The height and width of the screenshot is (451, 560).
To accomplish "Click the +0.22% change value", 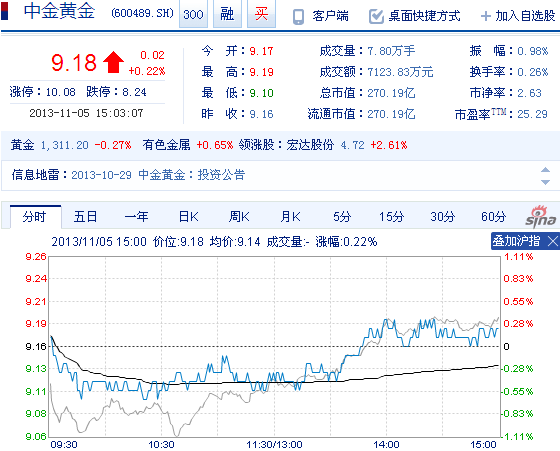I will 147,71.
